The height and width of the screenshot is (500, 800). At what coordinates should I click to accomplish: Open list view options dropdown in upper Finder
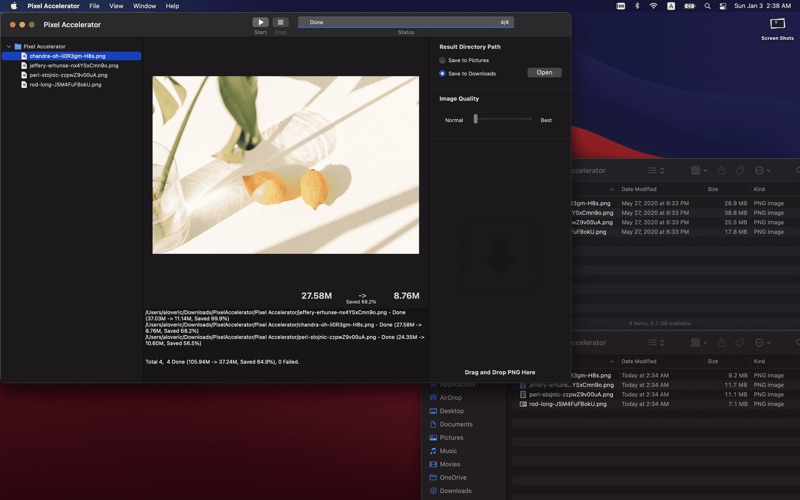pos(656,171)
